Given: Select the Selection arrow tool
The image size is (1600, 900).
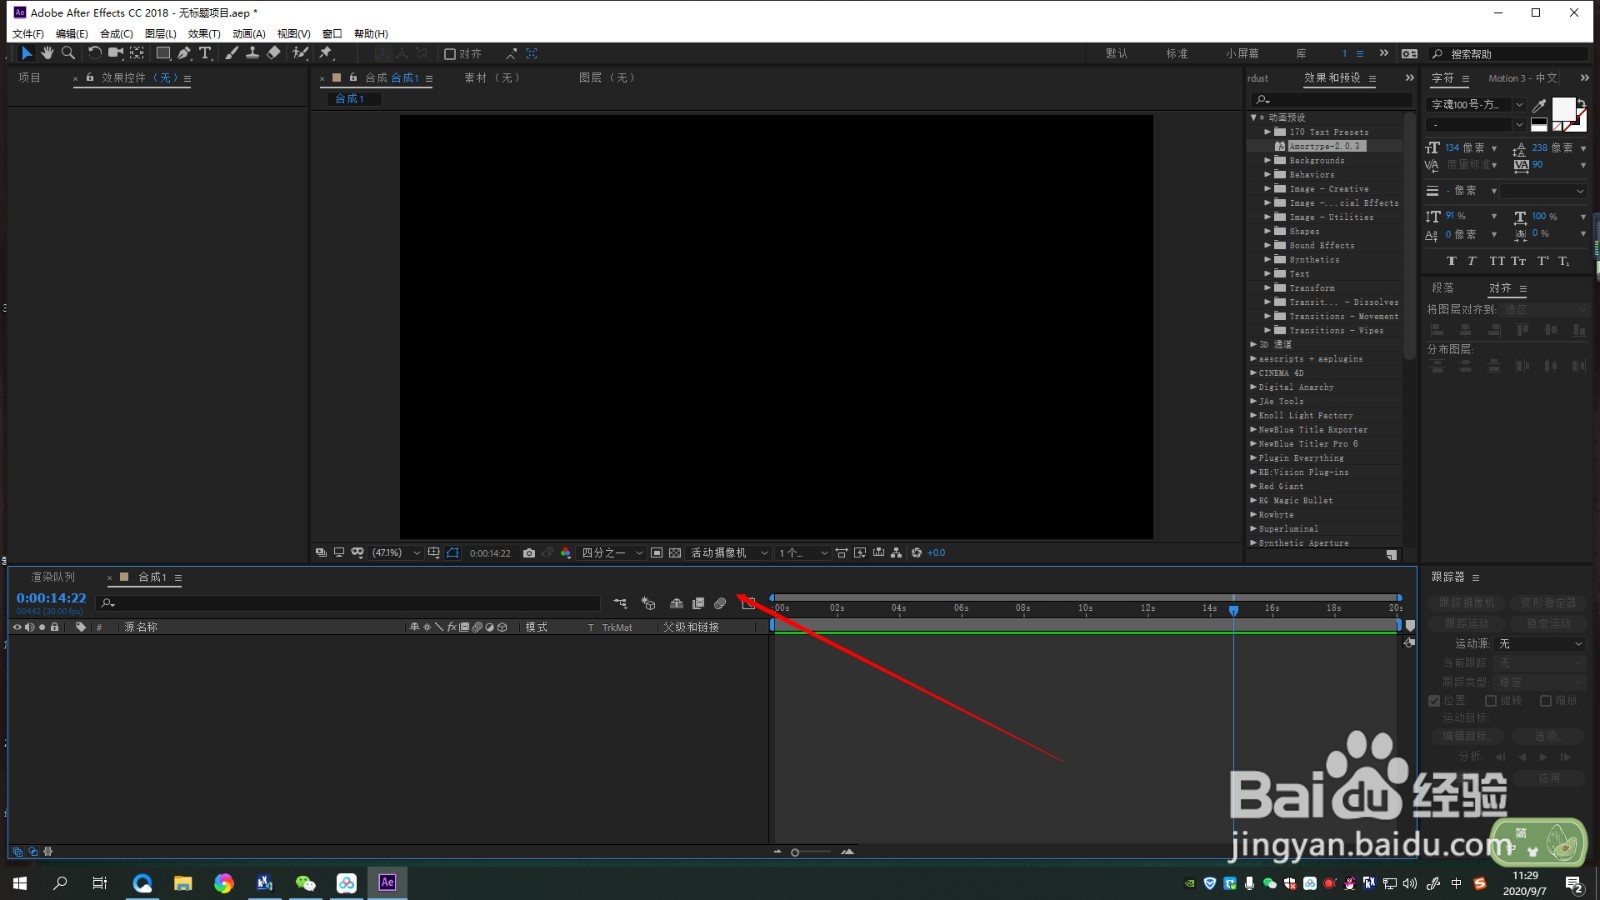Looking at the screenshot, I should click(x=27, y=53).
